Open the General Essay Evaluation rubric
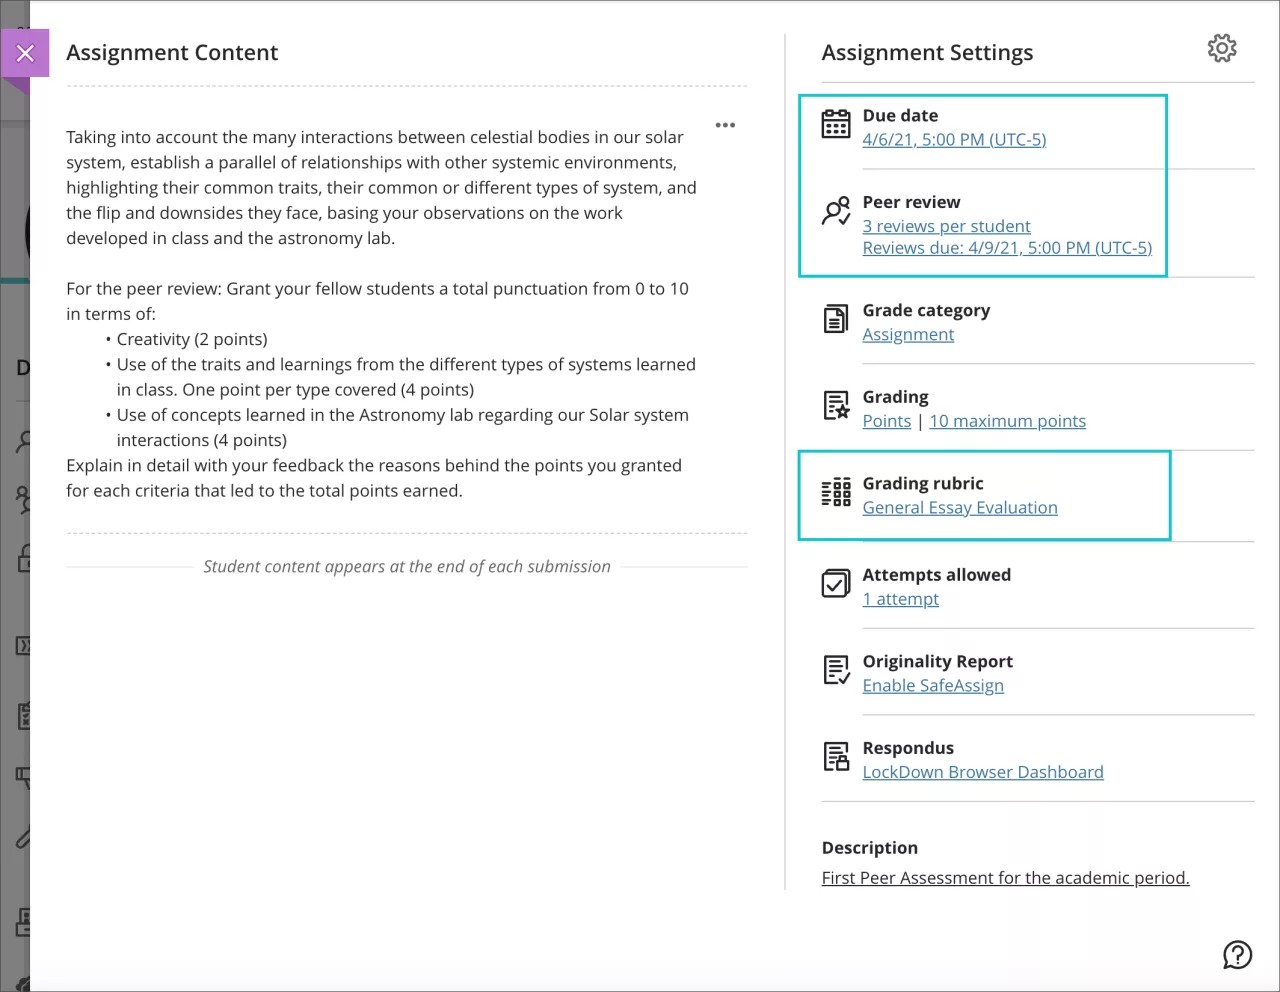 (959, 507)
